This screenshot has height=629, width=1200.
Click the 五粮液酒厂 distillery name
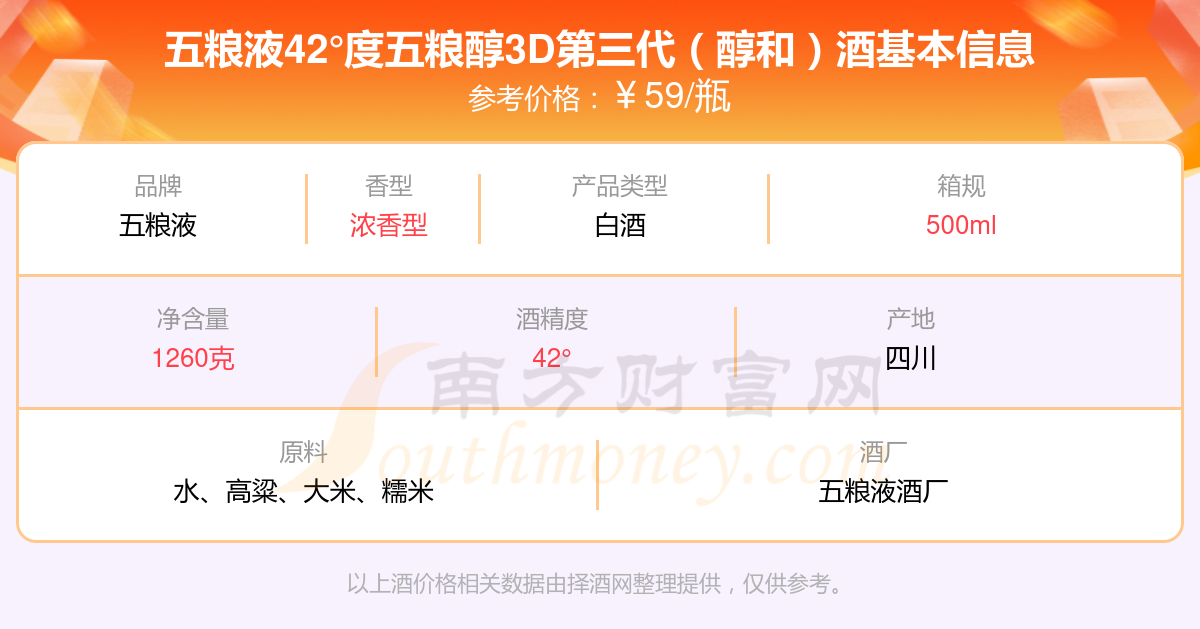(883, 491)
